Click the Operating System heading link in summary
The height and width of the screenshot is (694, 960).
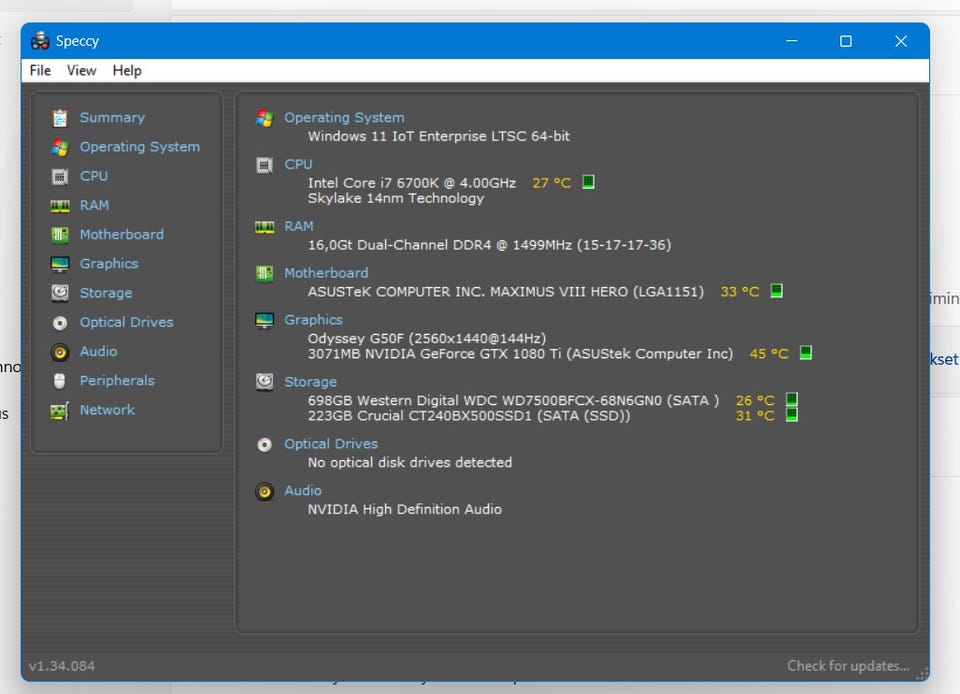click(344, 118)
